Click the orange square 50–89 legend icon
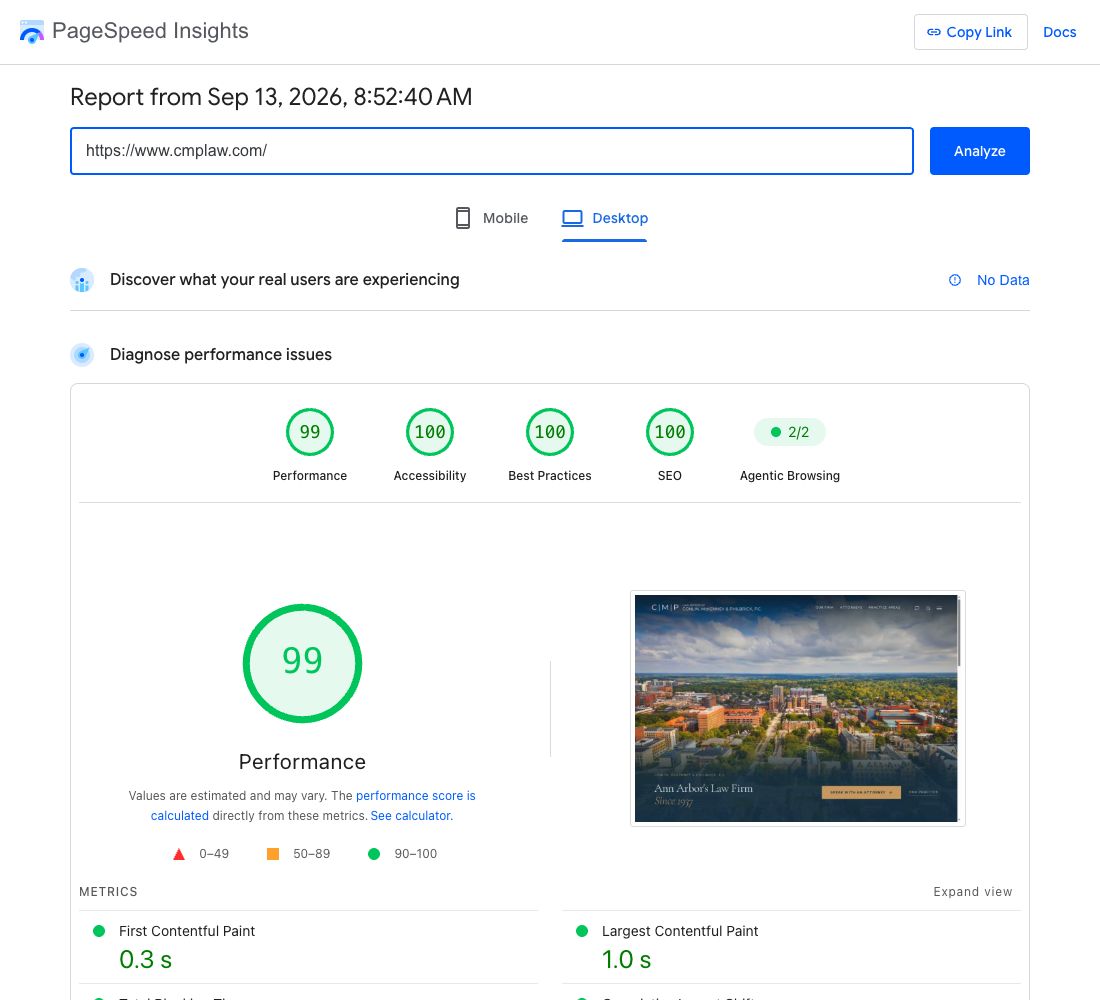This screenshot has height=1000, width=1100. pyautogui.click(x=273, y=854)
